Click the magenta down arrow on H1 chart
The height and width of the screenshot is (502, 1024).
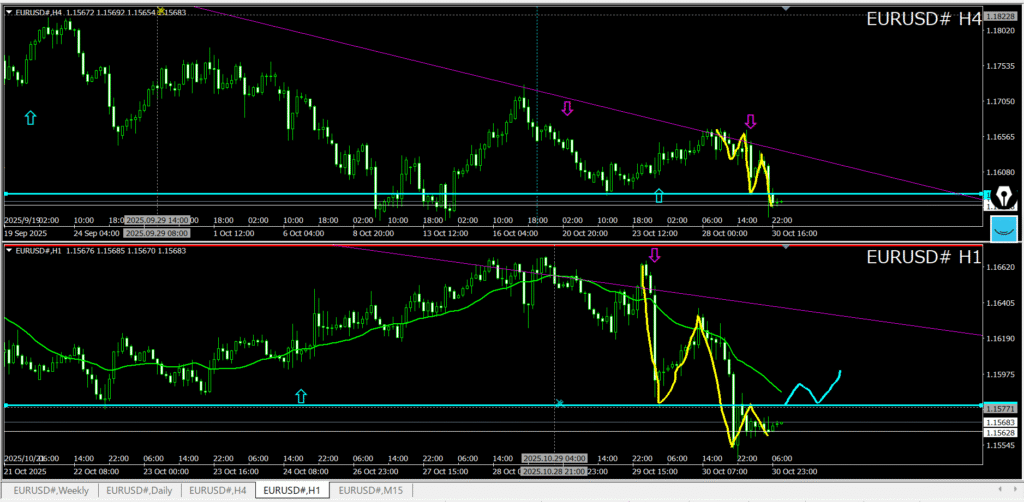pos(655,256)
